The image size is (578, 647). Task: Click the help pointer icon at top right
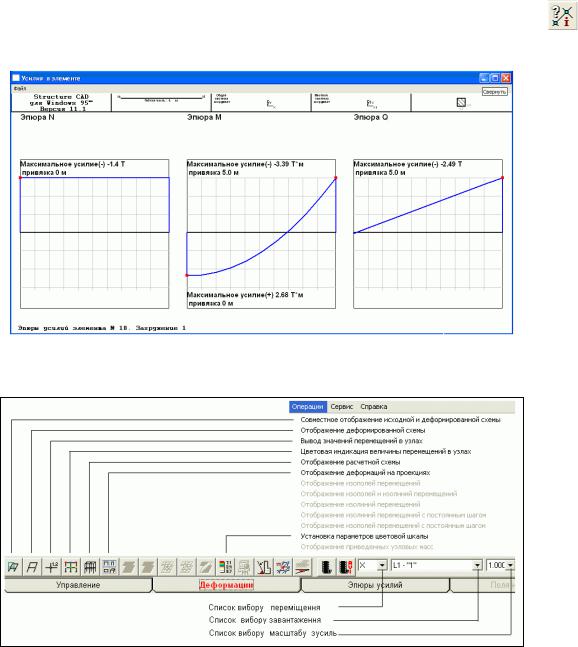(562, 16)
